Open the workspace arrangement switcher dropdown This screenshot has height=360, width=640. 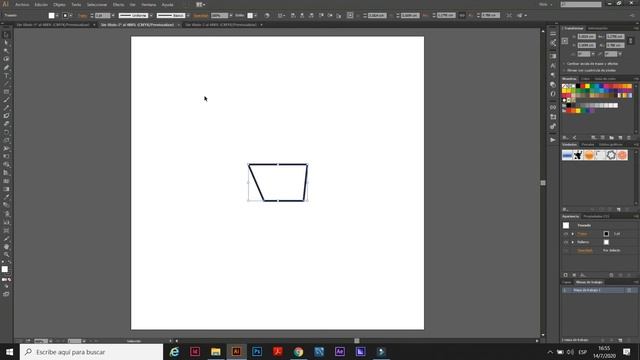click(x=200, y=4)
